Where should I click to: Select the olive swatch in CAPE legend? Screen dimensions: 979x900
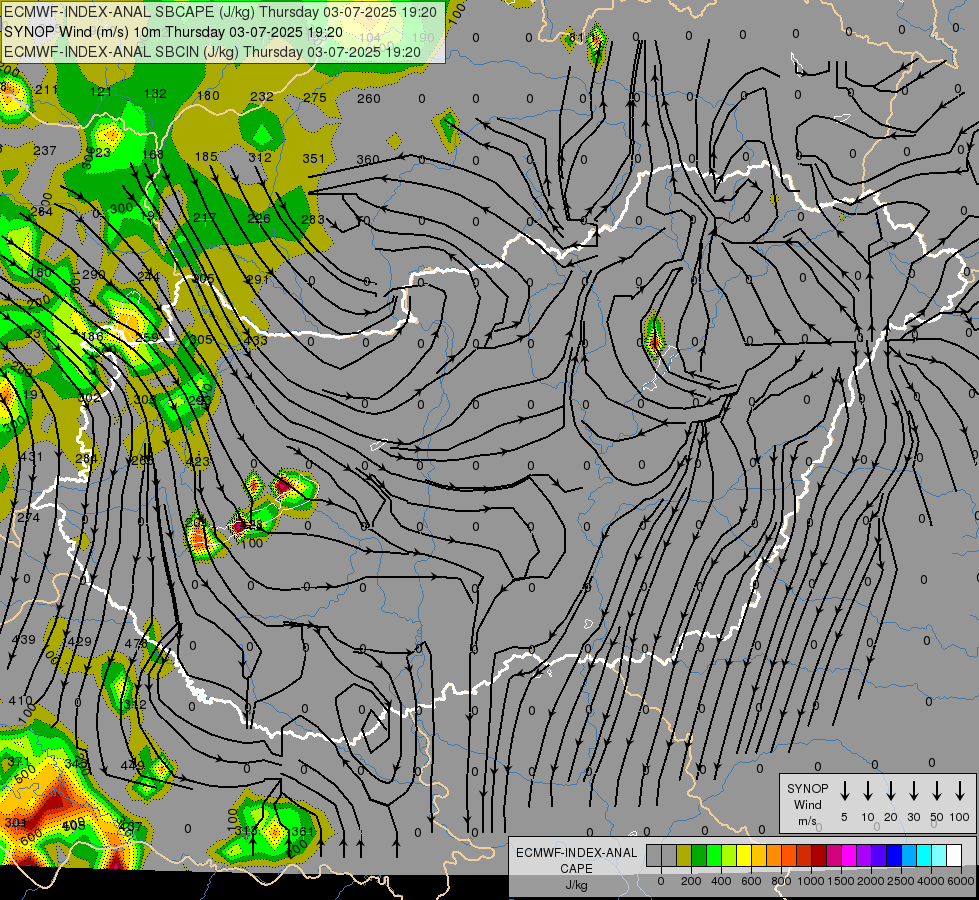pyautogui.click(x=684, y=855)
